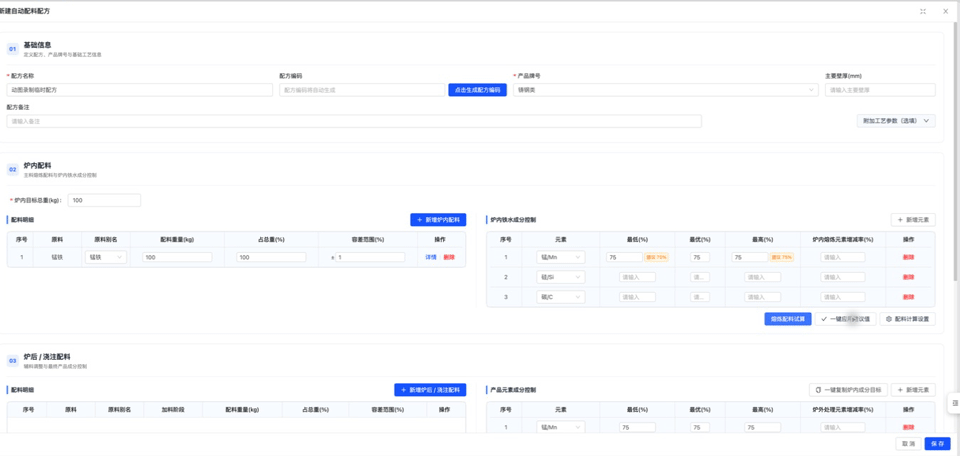Delete the 硅/Si row

pos(909,277)
